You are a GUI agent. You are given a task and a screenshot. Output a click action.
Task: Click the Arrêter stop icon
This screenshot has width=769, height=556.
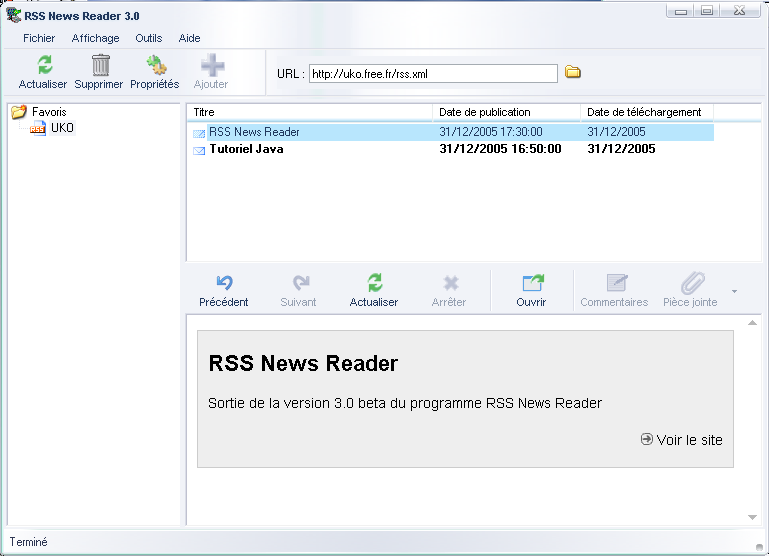tap(451, 283)
